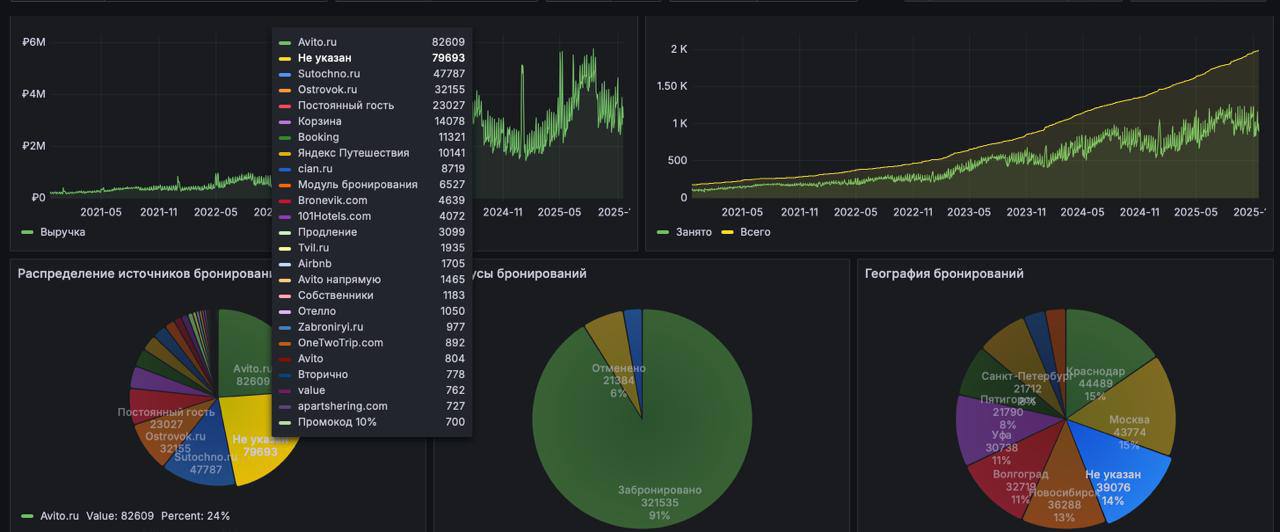Viewport: 1280px width, 532px height.
Task: Click the Sutochno.ru 47787 tooltip row
Action: pos(372,74)
